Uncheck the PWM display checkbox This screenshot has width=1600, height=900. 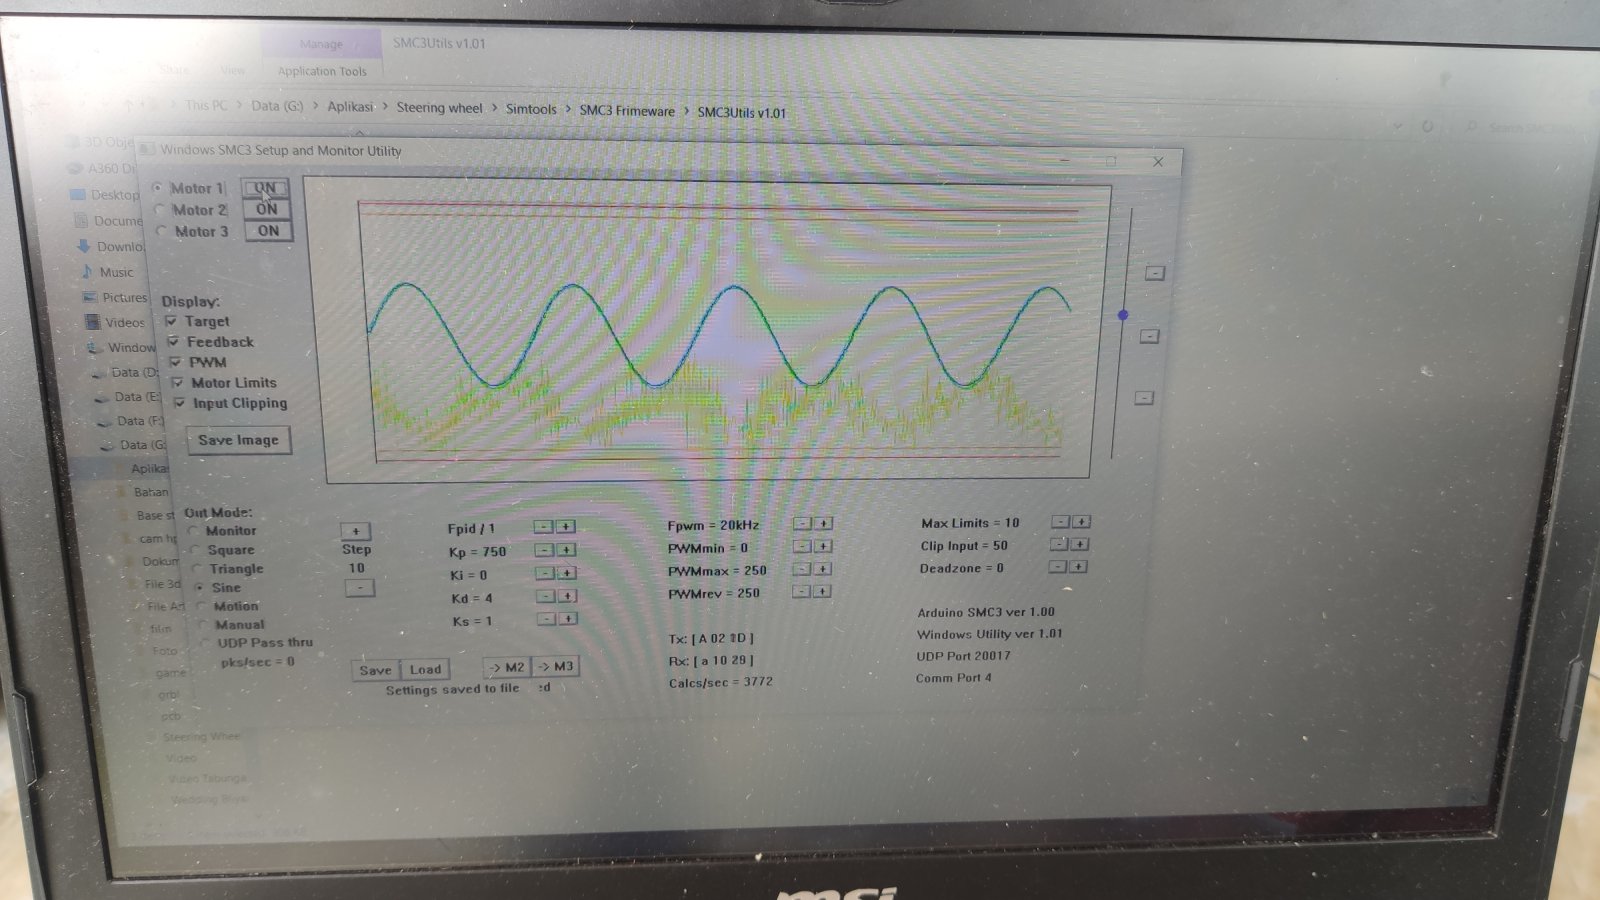(176, 362)
